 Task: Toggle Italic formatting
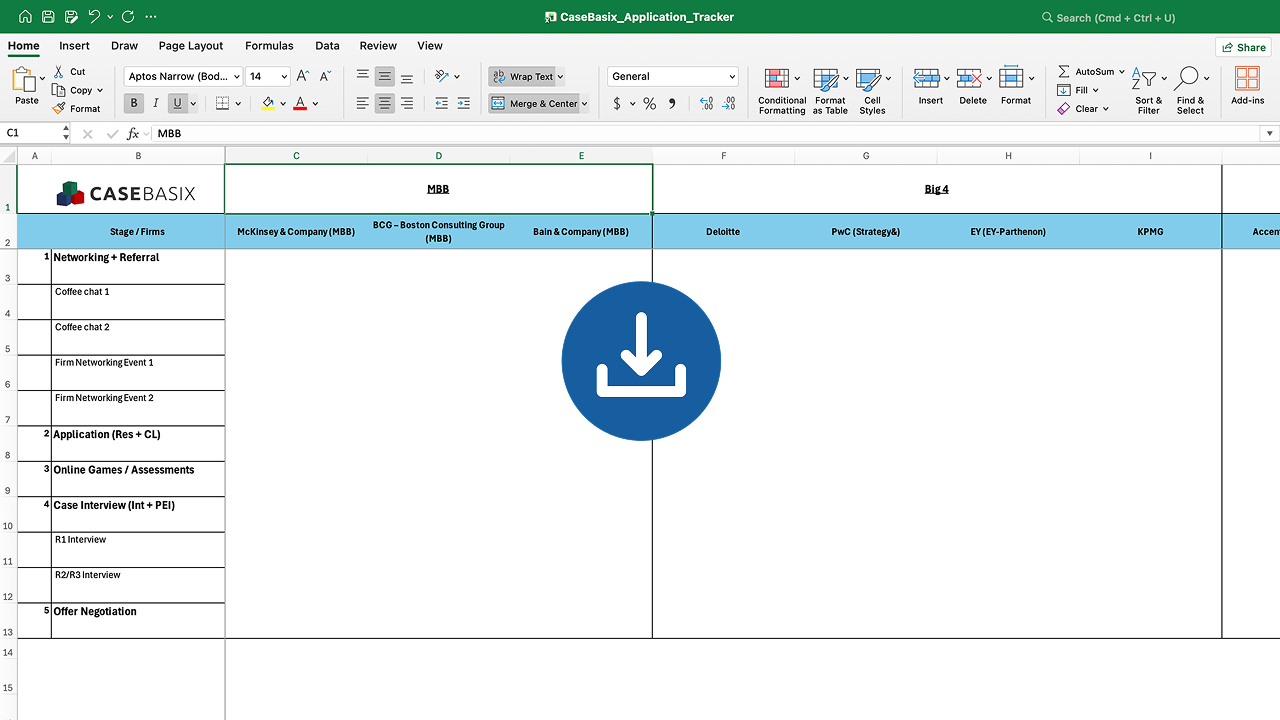(x=156, y=103)
